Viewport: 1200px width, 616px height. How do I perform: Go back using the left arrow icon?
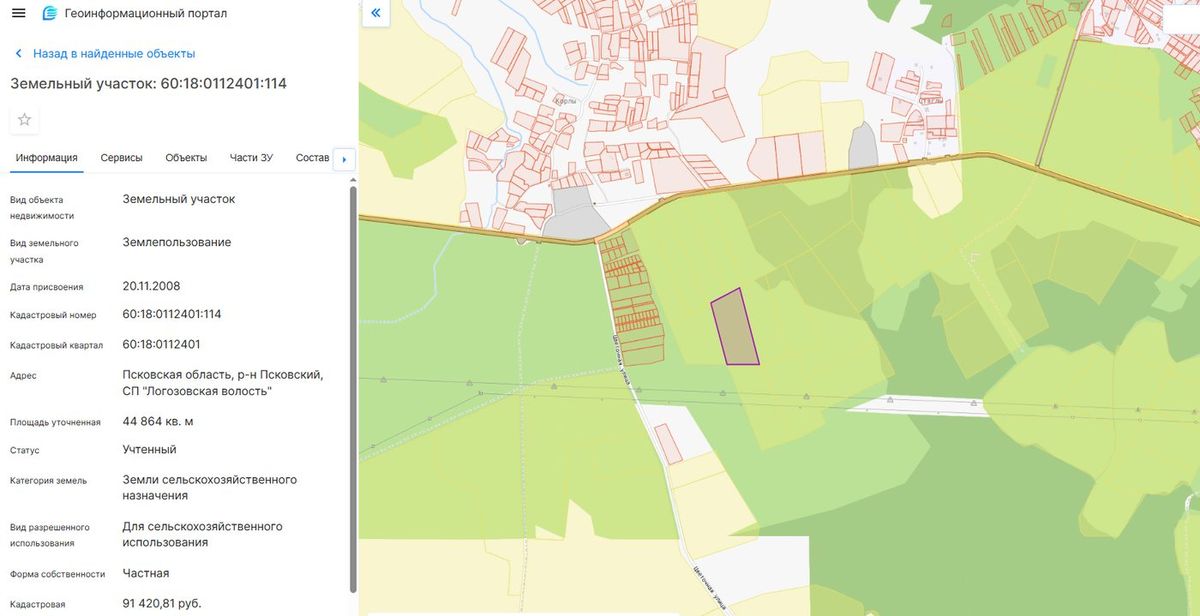(18, 53)
